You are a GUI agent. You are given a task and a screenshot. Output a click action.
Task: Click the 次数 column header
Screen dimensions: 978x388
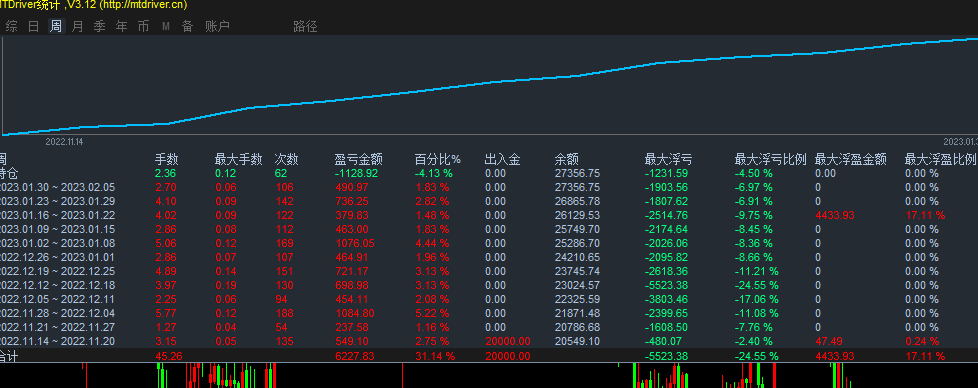click(286, 160)
